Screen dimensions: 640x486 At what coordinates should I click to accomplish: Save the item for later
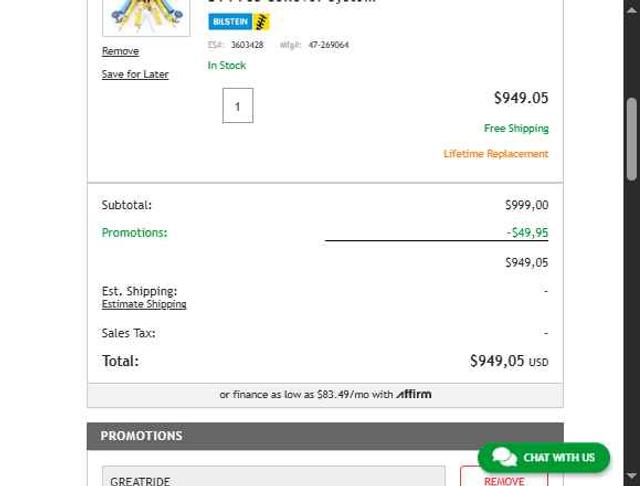[135, 74]
